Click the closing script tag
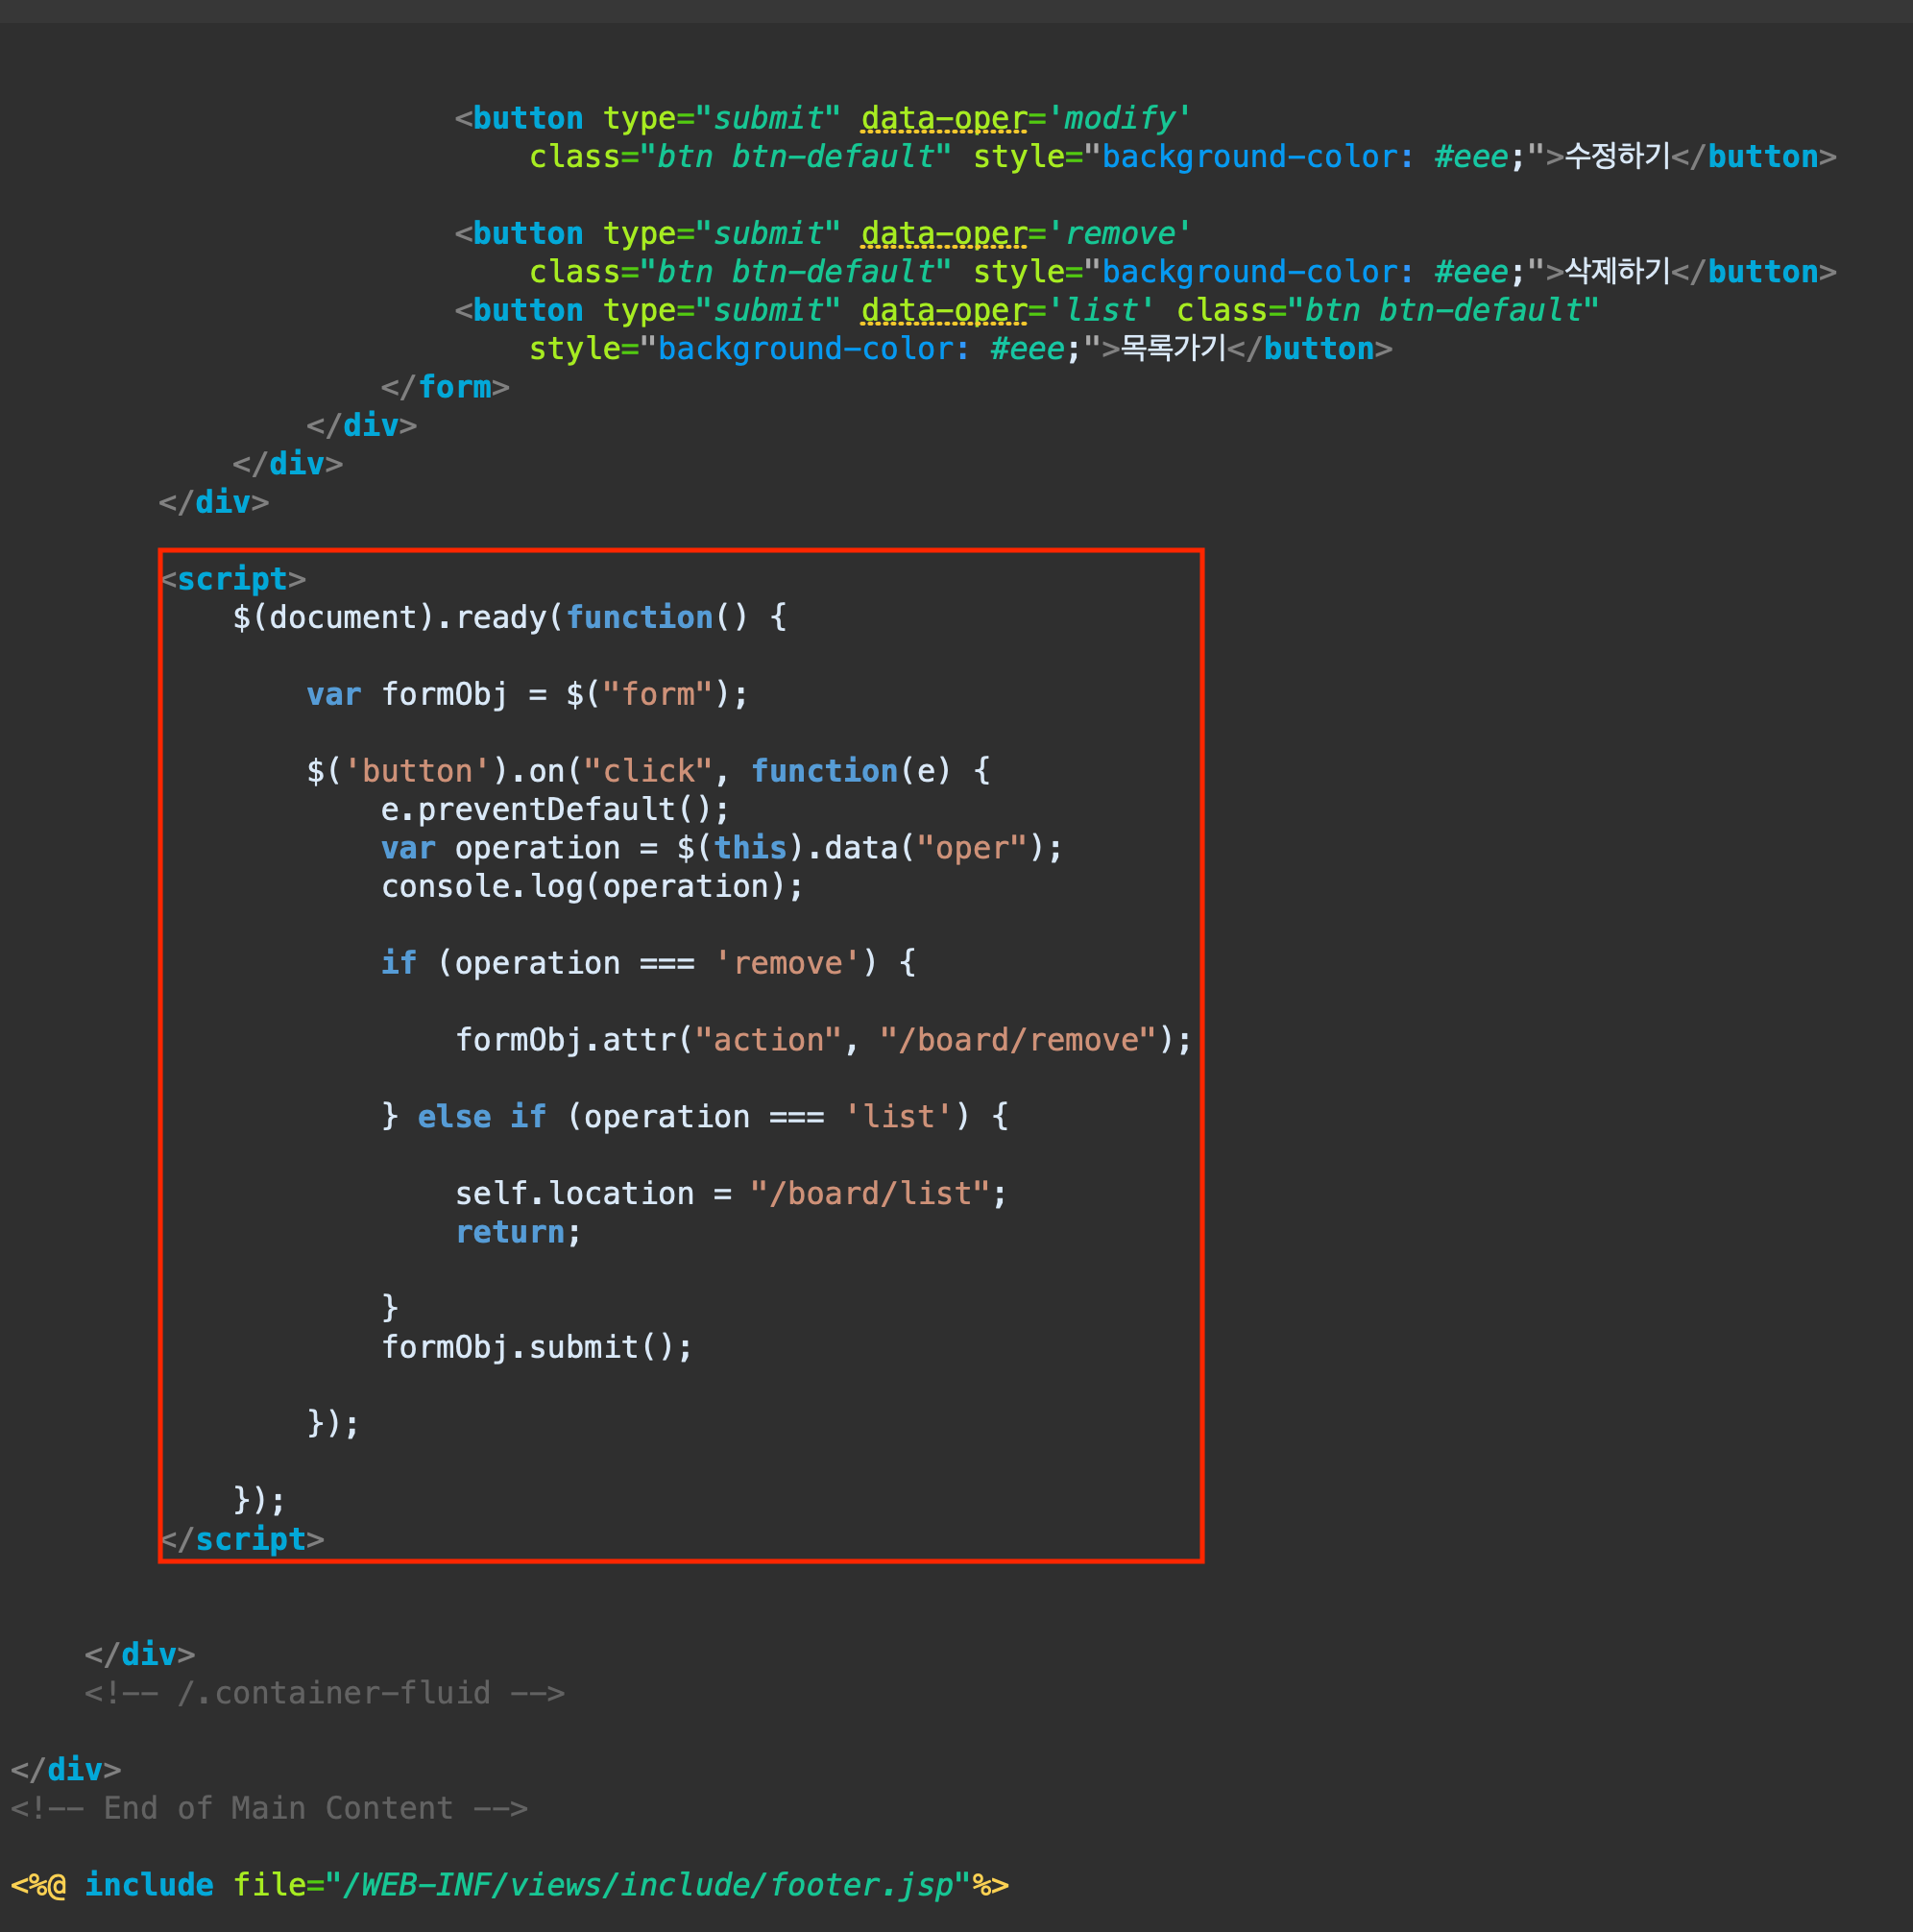1913x1932 pixels. pyautogui.click(x=242, y=1539)
